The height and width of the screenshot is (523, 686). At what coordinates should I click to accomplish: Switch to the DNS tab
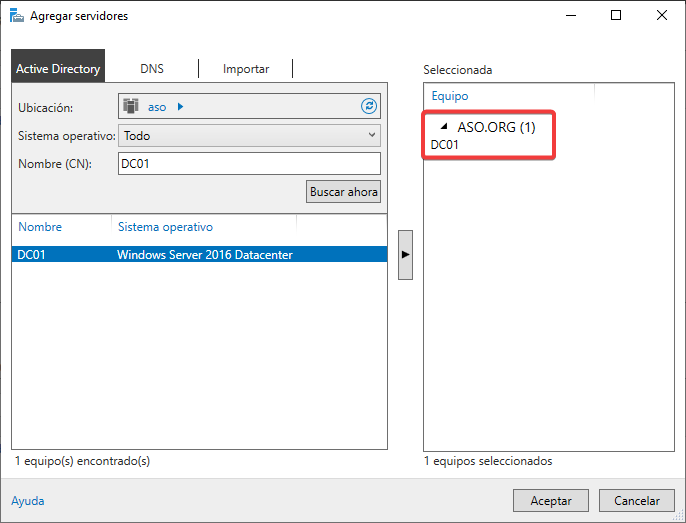point(152,69)
